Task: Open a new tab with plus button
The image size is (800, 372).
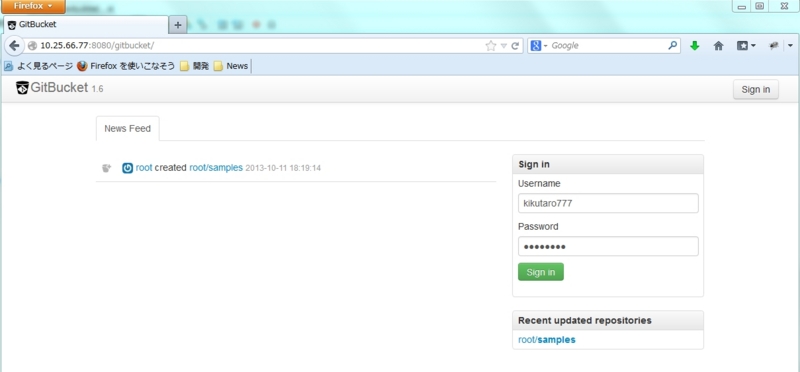Action: point(178,25)
